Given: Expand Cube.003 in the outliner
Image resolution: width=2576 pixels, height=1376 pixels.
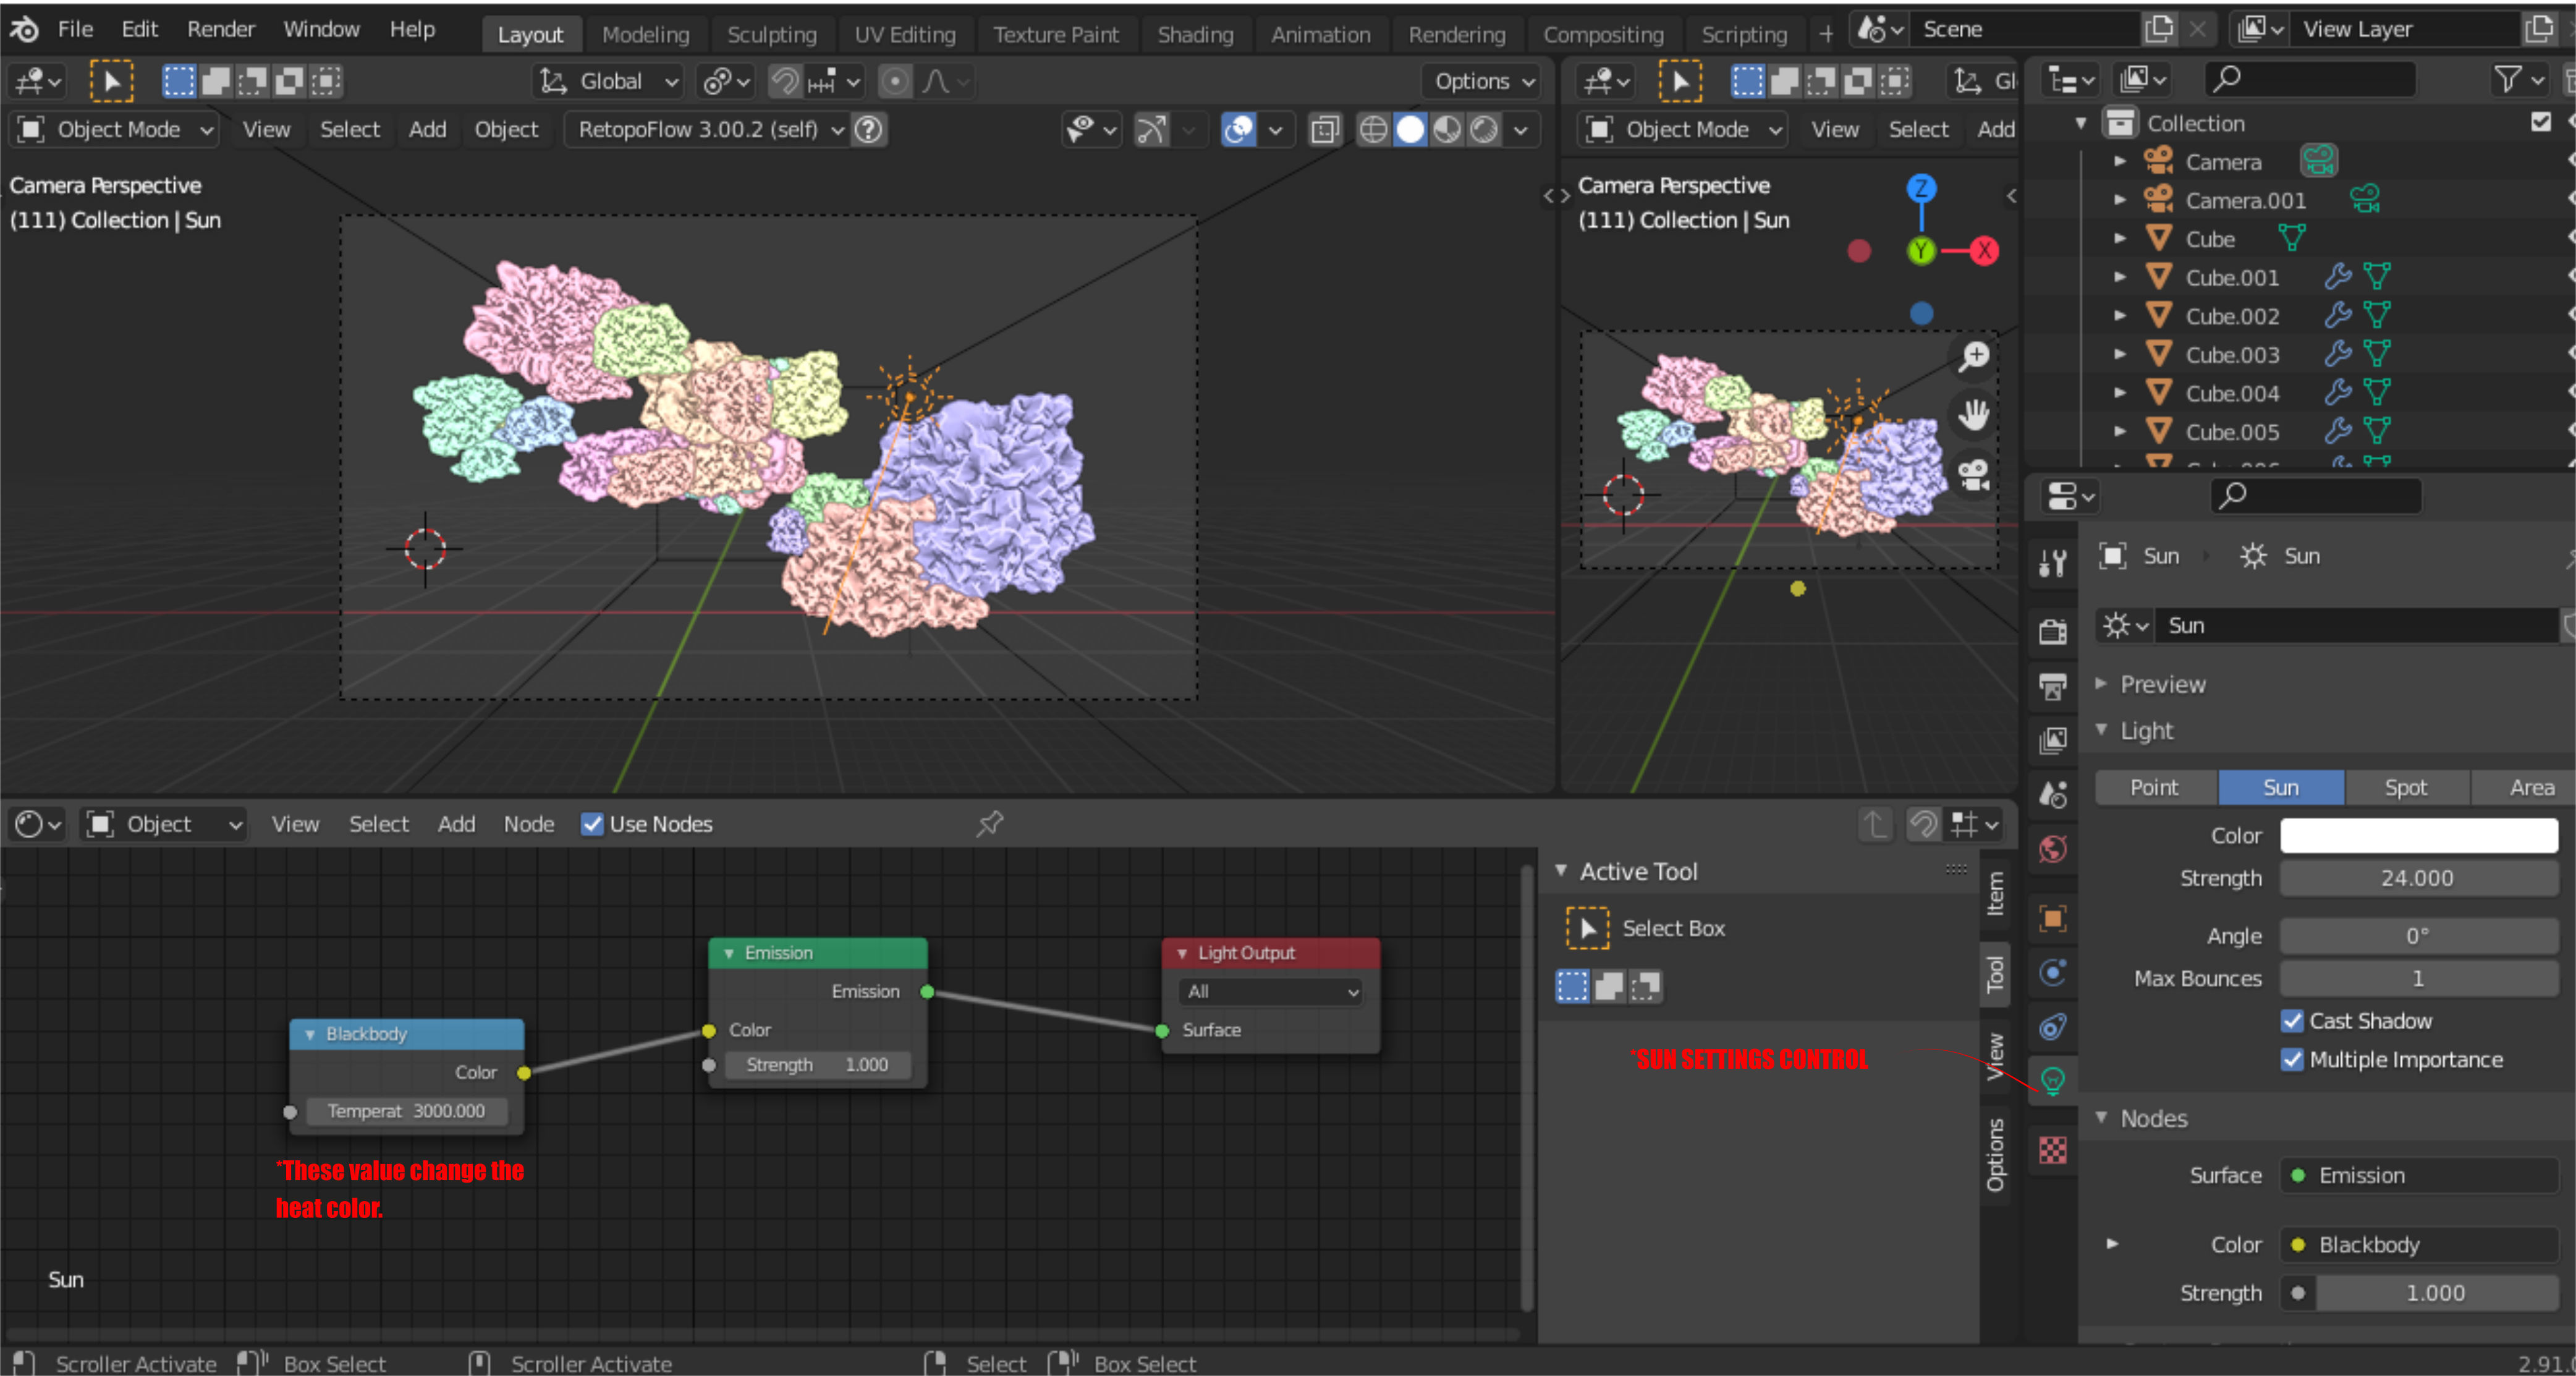Looking at the screenshot, I should click(2119, 354).
